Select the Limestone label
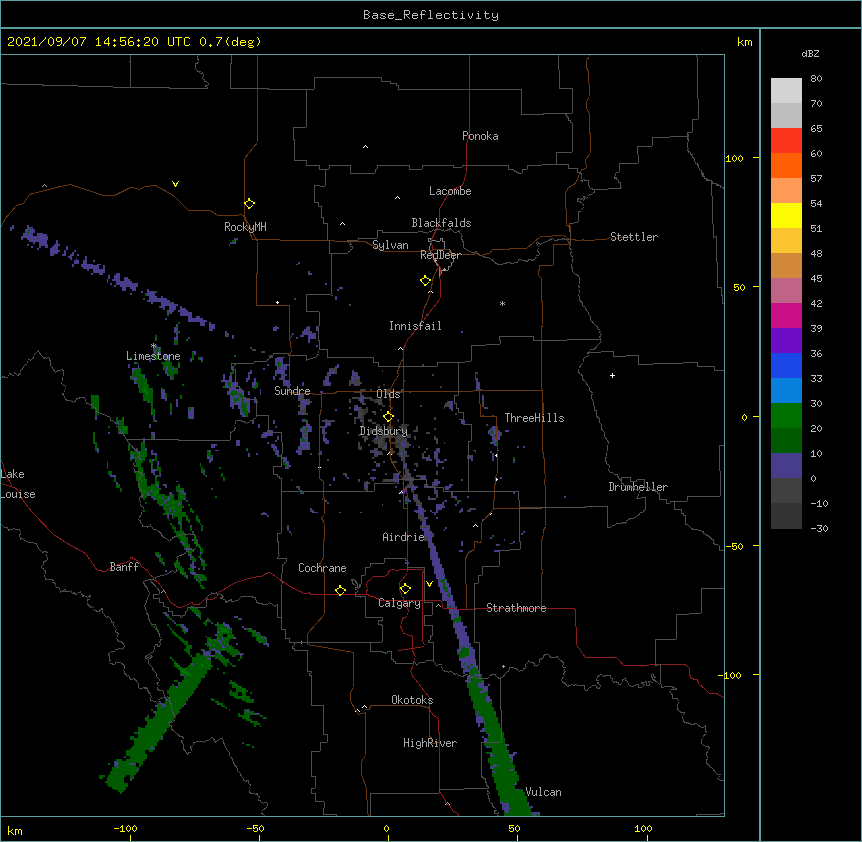The image size is (862, 842). coord(153,356)
